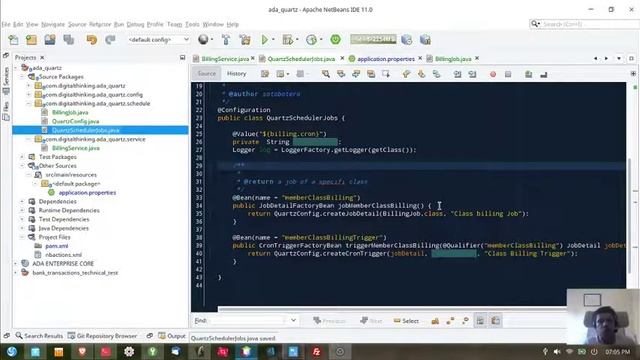Open the Search Results panel
The image size is (640, 360).
point(39,336)
